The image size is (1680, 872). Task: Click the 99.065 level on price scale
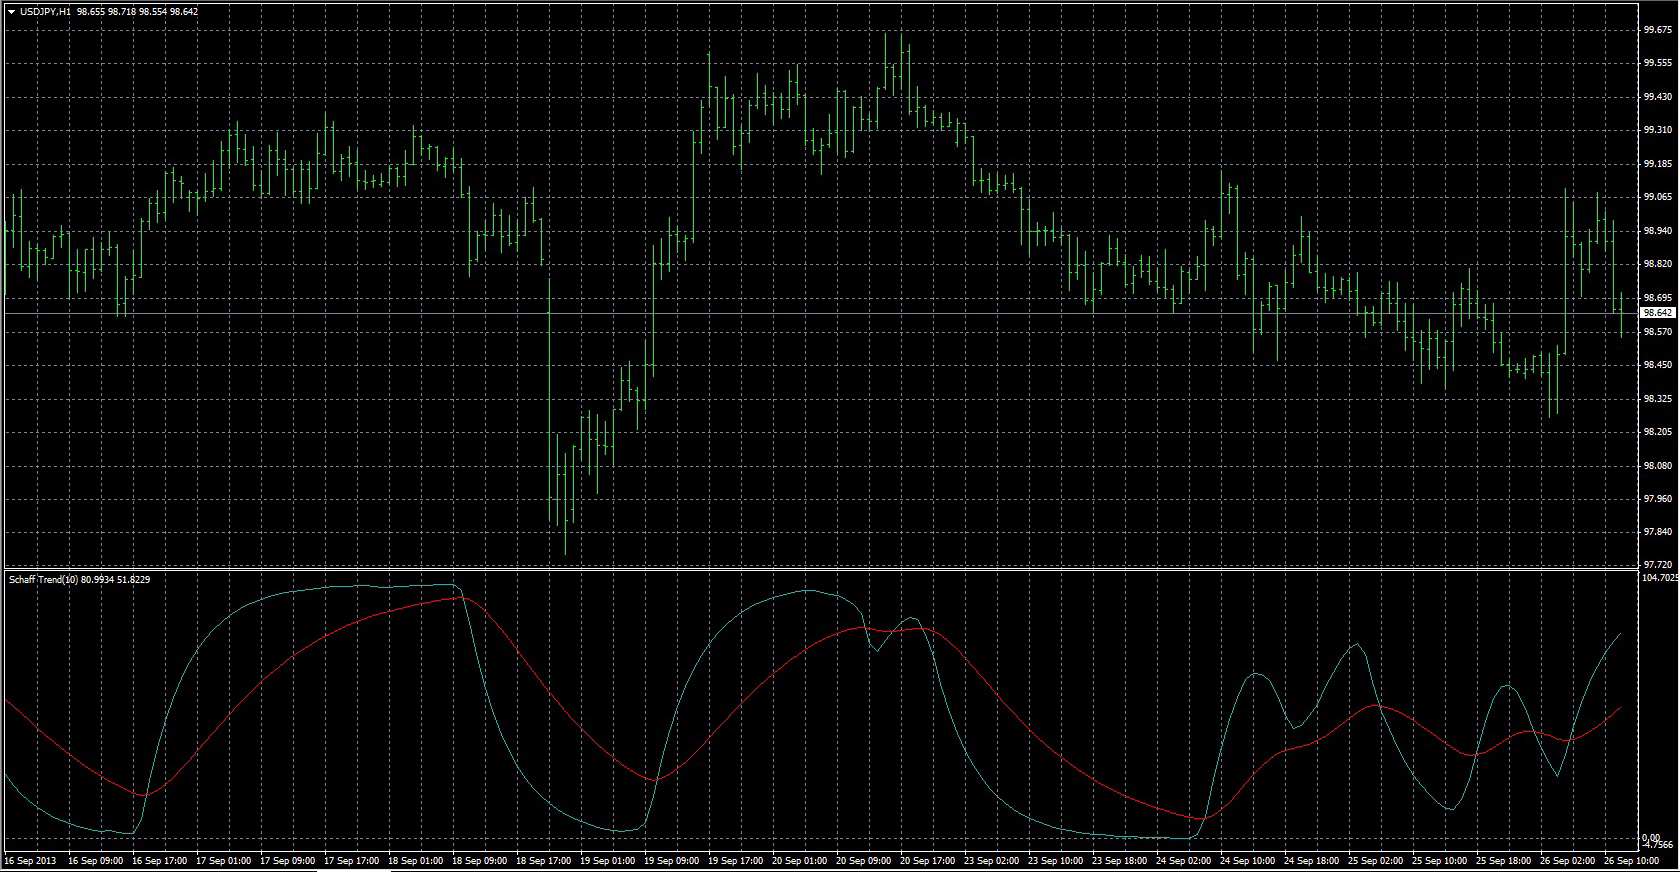click(x=1657, y=197)
